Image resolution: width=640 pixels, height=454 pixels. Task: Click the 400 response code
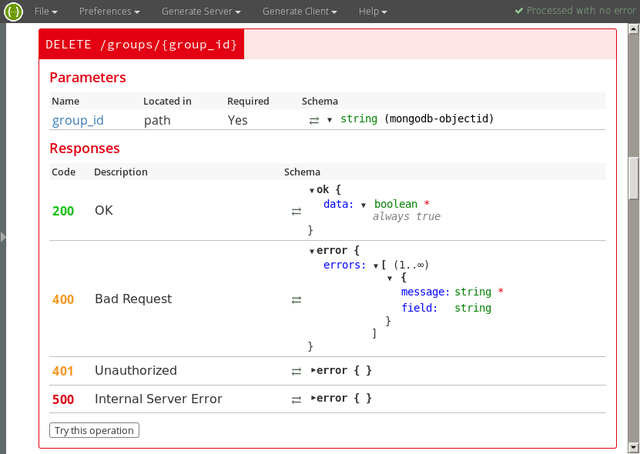63,300
